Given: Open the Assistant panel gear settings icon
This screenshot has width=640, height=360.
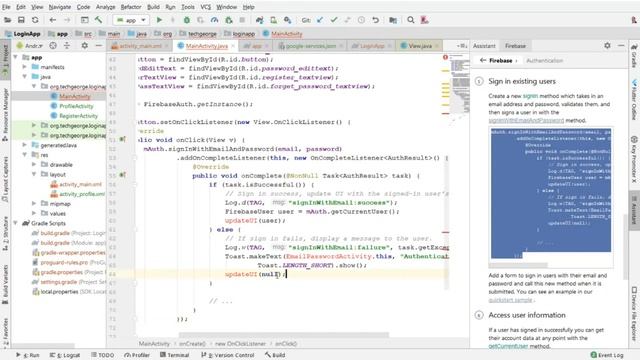Looking at the screenshot, I should pyautogui.click(x=607, y=46).
